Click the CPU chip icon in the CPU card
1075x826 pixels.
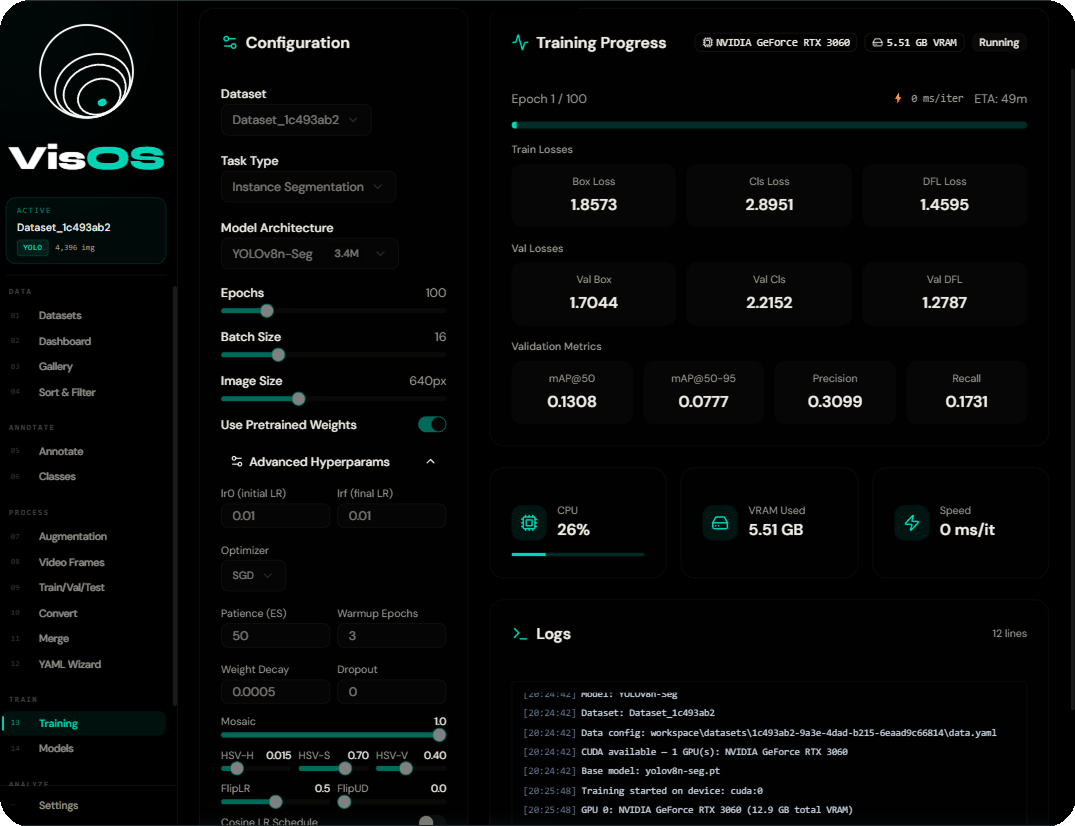pyautogui.click(x=529, y=523)
